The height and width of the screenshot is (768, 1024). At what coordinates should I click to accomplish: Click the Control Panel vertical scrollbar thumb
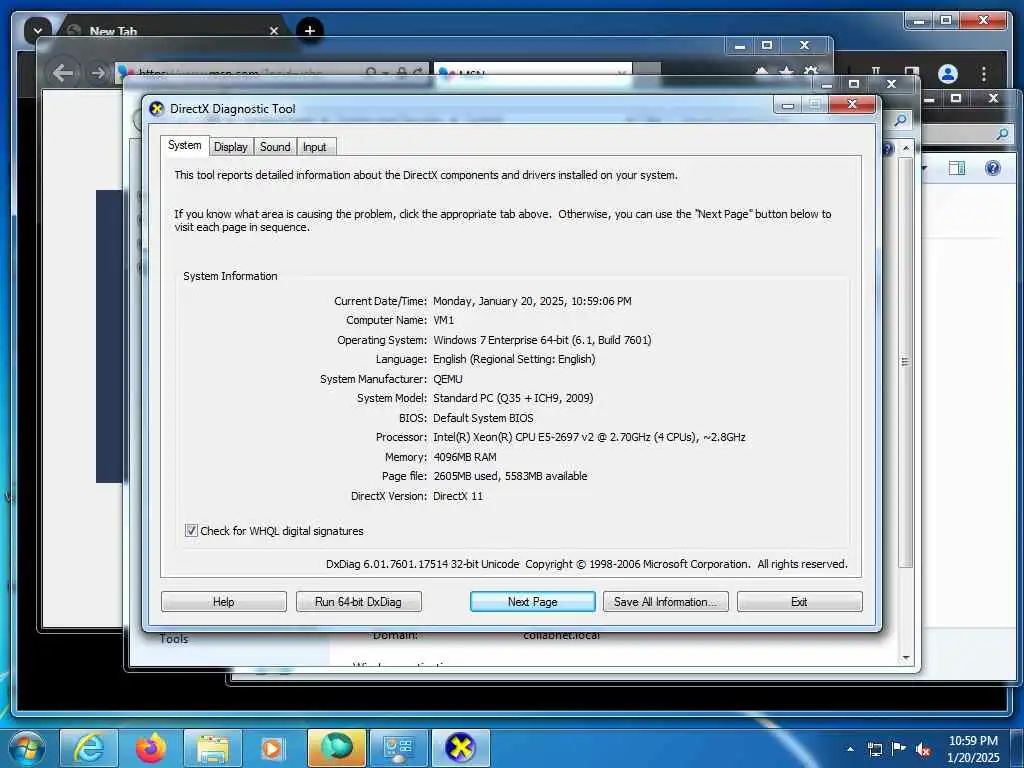click(x=906, y=362)
